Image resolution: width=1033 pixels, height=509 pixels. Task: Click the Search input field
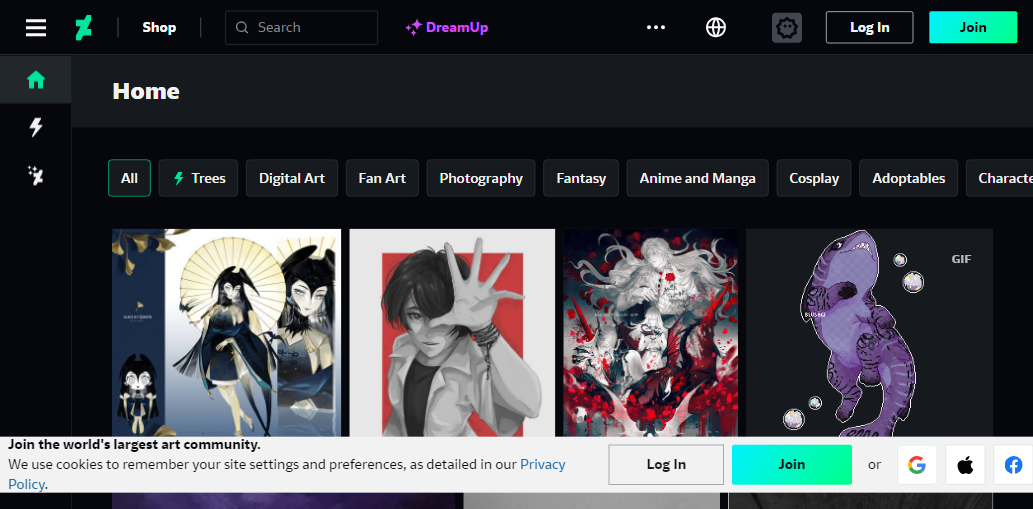pyautogui.click(x=310, y=28)
